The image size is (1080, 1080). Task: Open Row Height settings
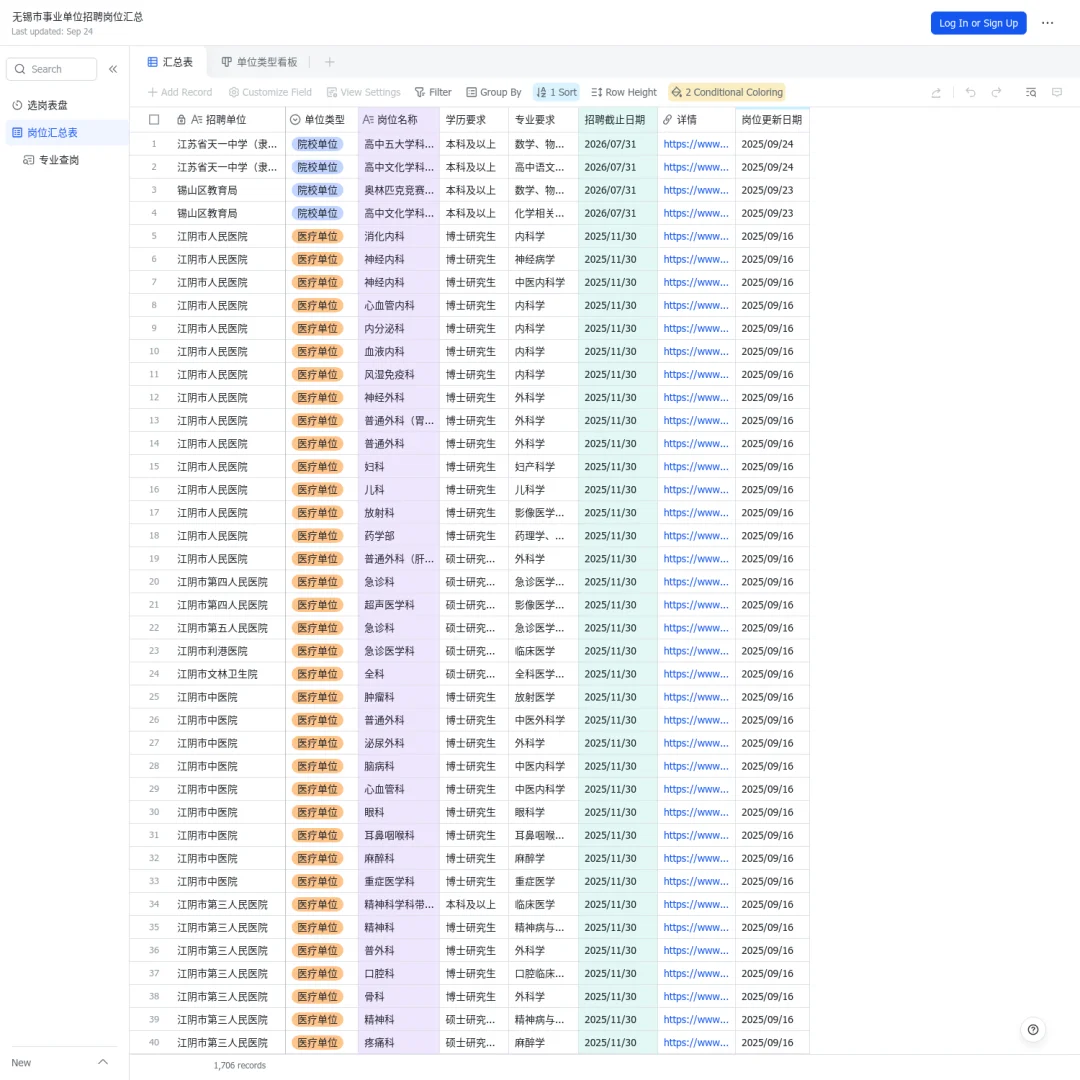[x=624, y=92]
